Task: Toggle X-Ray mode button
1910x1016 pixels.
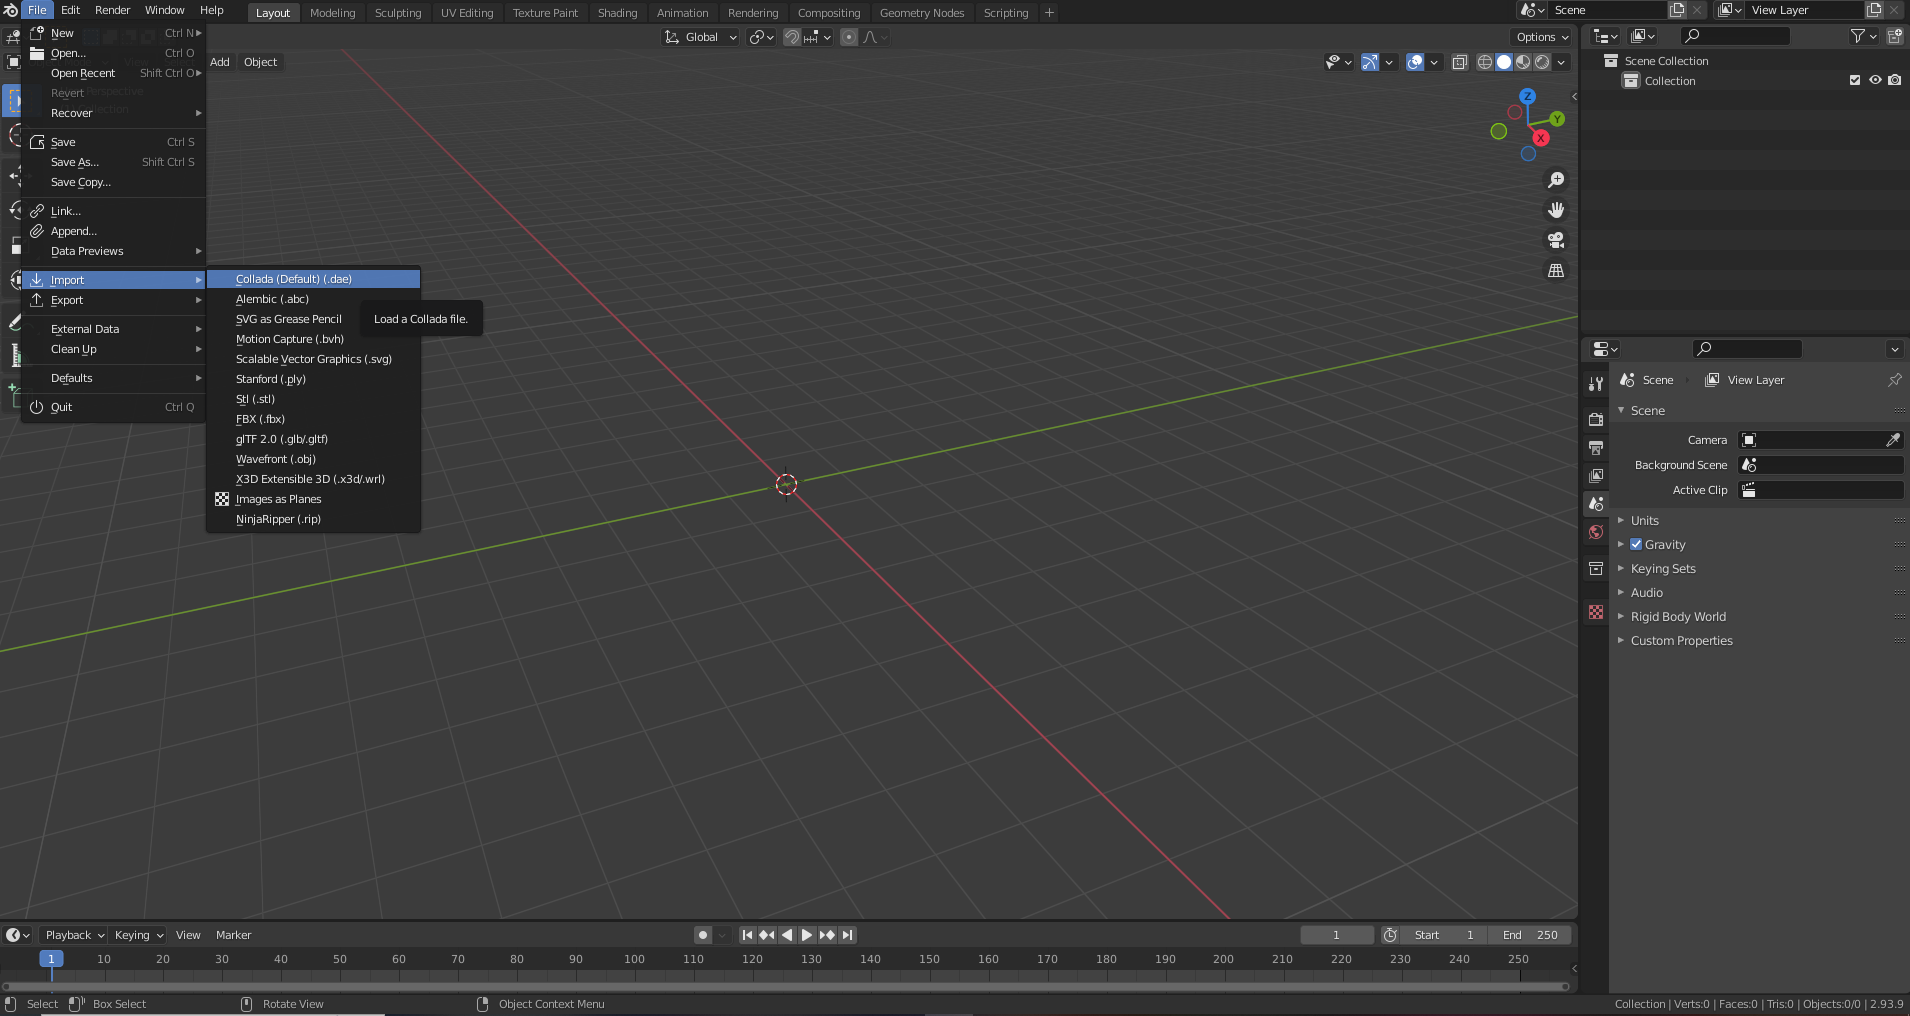Action: (1459, 62)
